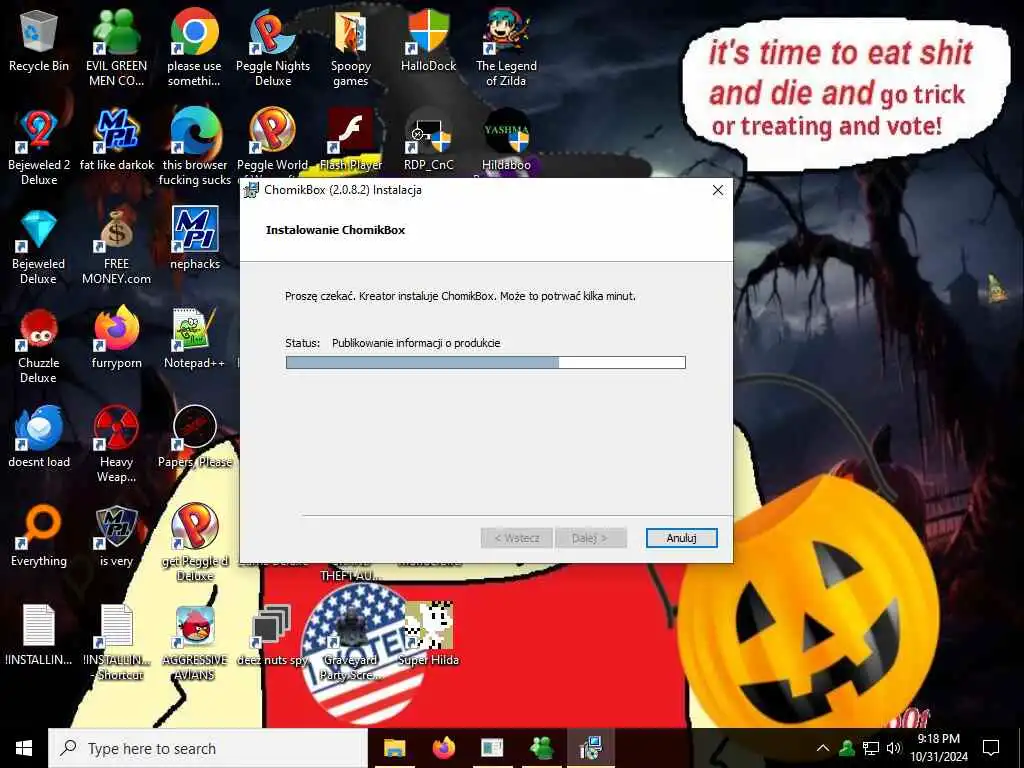Open Peggle Nights Deluxe shortcut
Viewport: 1024px width, 768px height.
coord(272,48)
